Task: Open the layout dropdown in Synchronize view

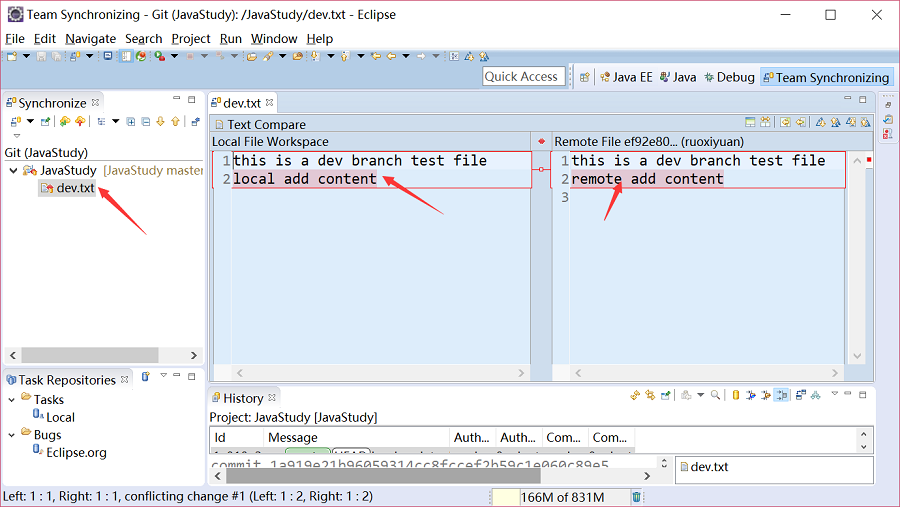Action: 115,121
